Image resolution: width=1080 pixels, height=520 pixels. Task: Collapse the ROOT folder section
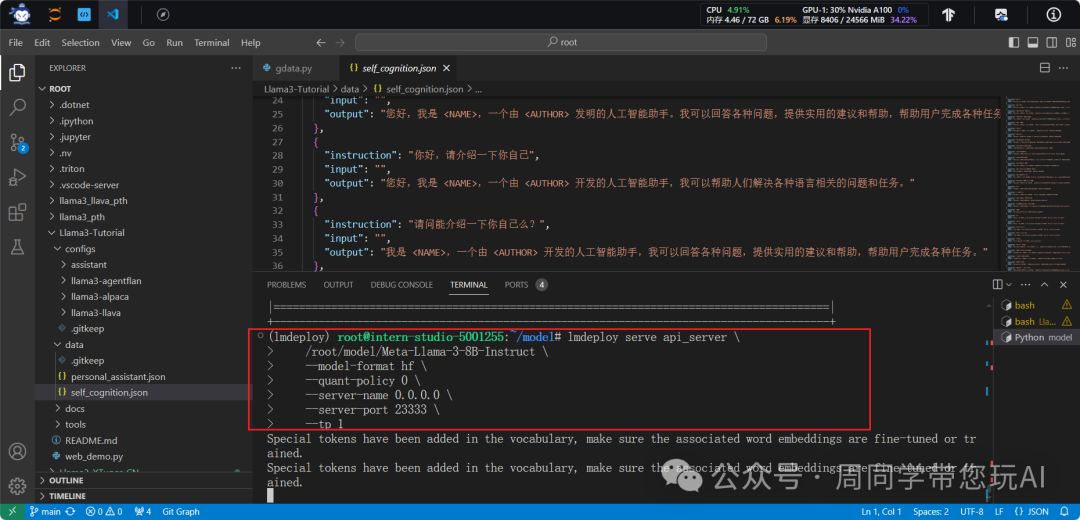click(143, 89)
